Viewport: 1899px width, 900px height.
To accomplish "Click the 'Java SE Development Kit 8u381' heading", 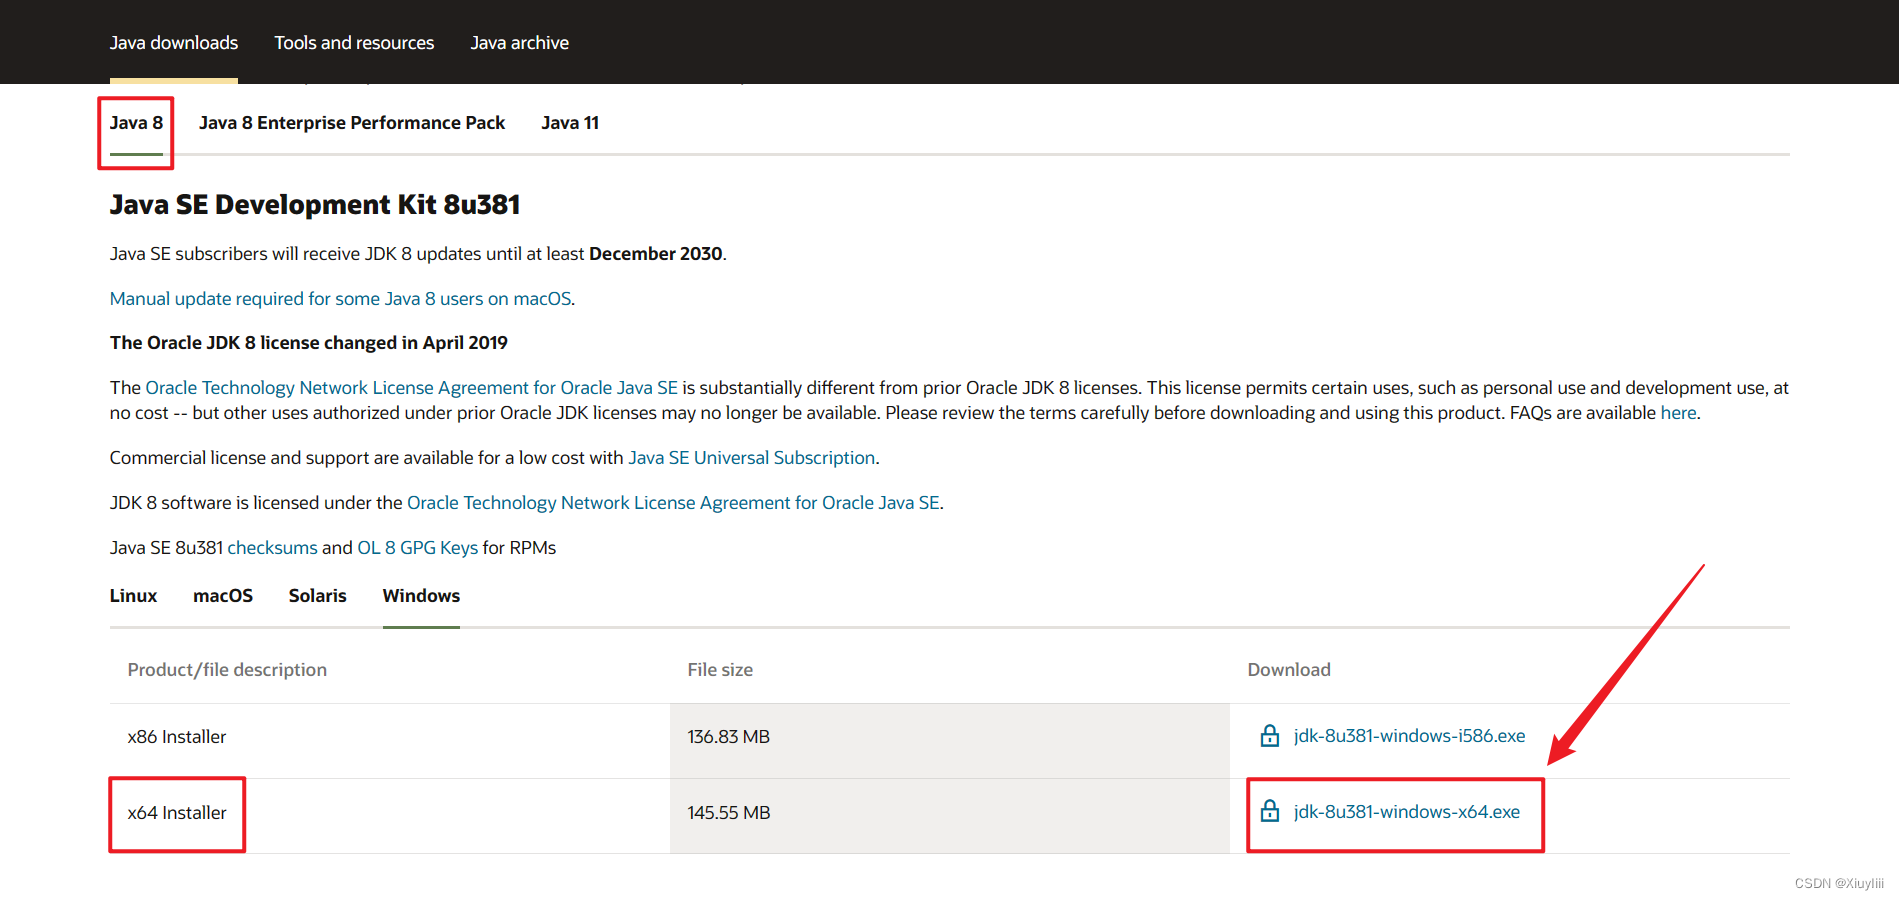I will pyautogui.click(x=315, y=205).
